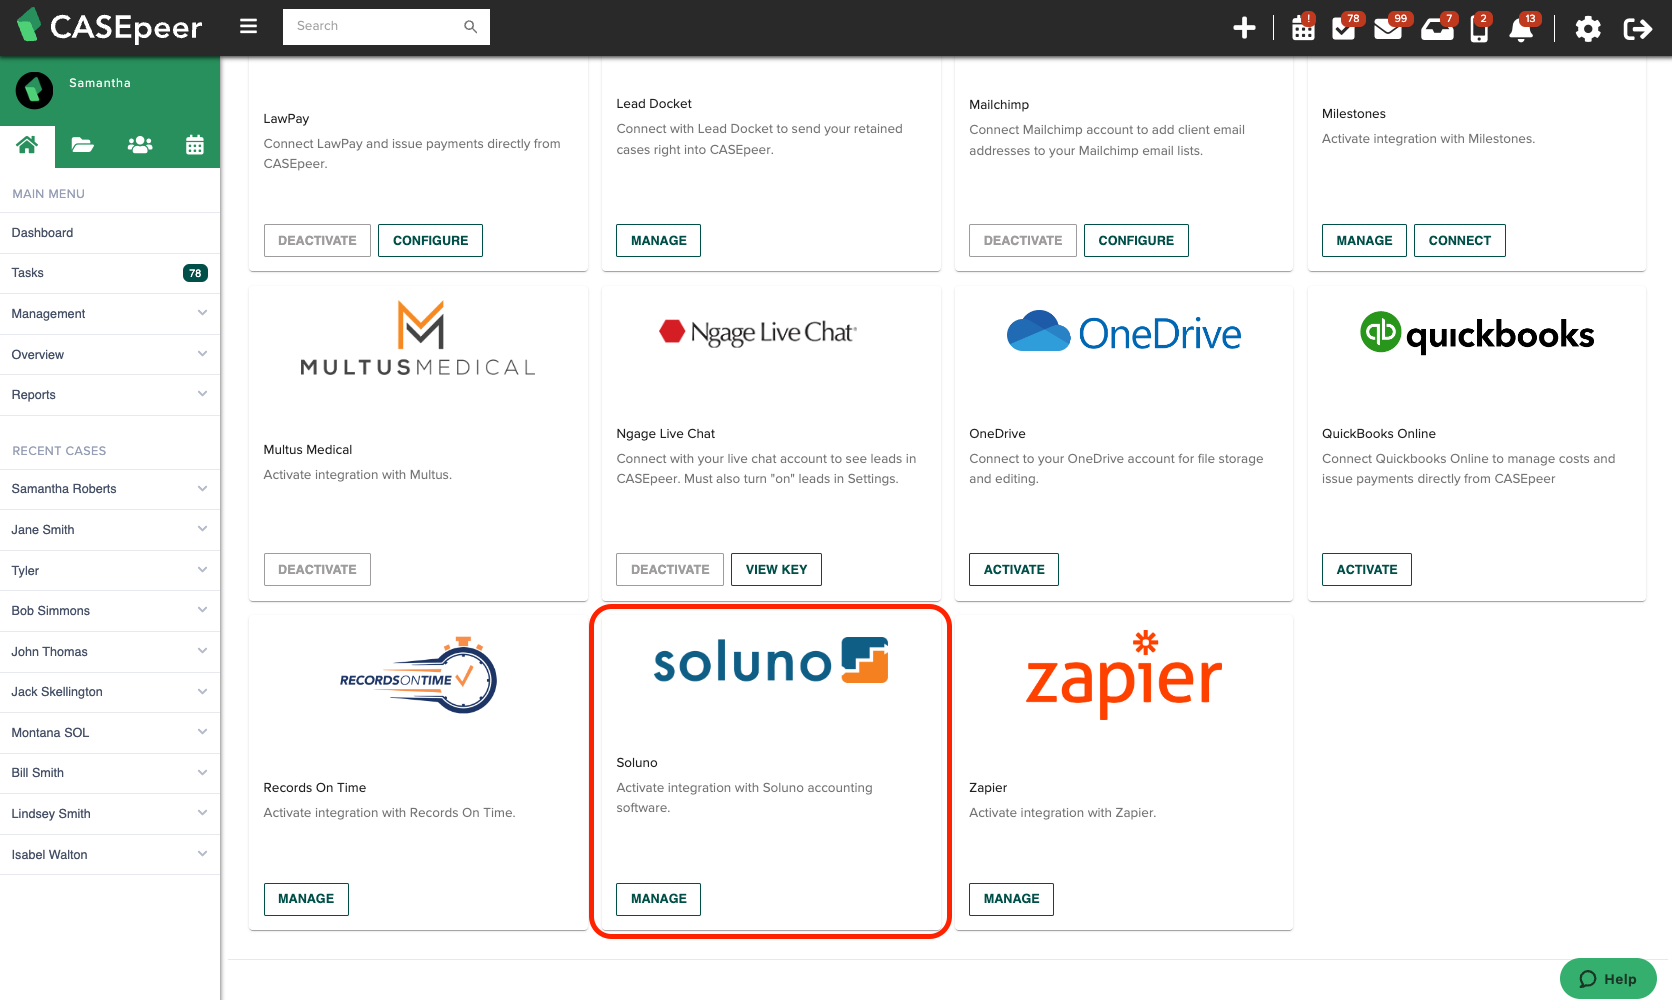Open the mail envelope icon with 99 badge
Image resolution: width=1672 pixels, height=1000 pixels.
(1389, 28)
